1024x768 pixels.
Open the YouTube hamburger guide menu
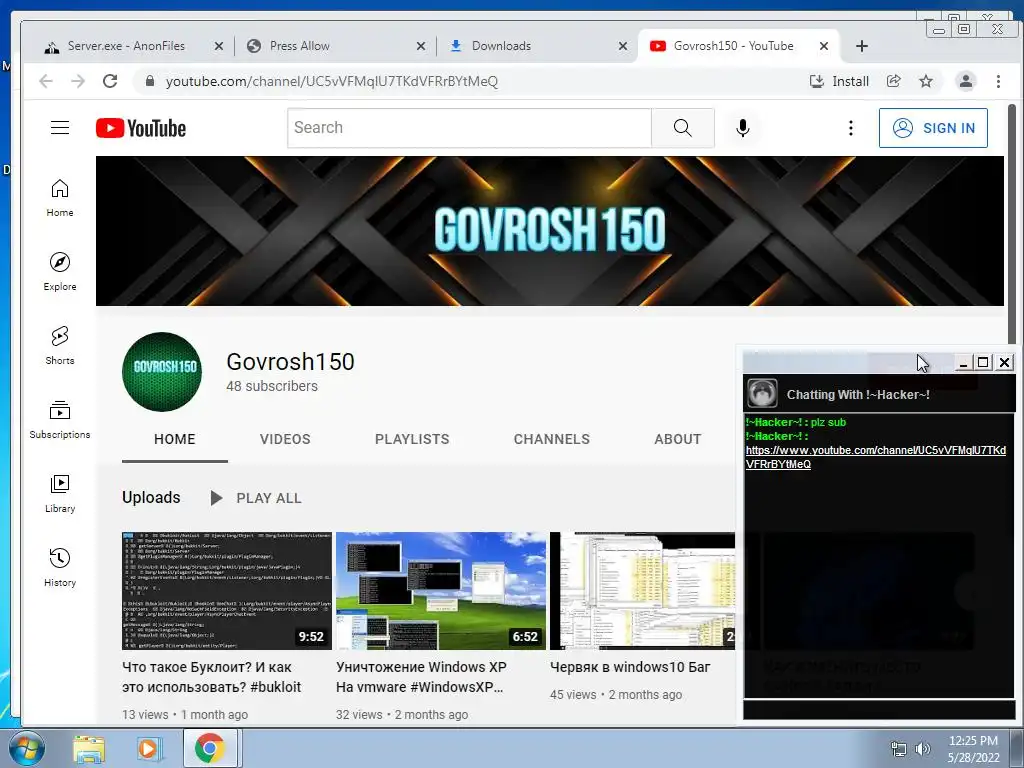point(60,127)
